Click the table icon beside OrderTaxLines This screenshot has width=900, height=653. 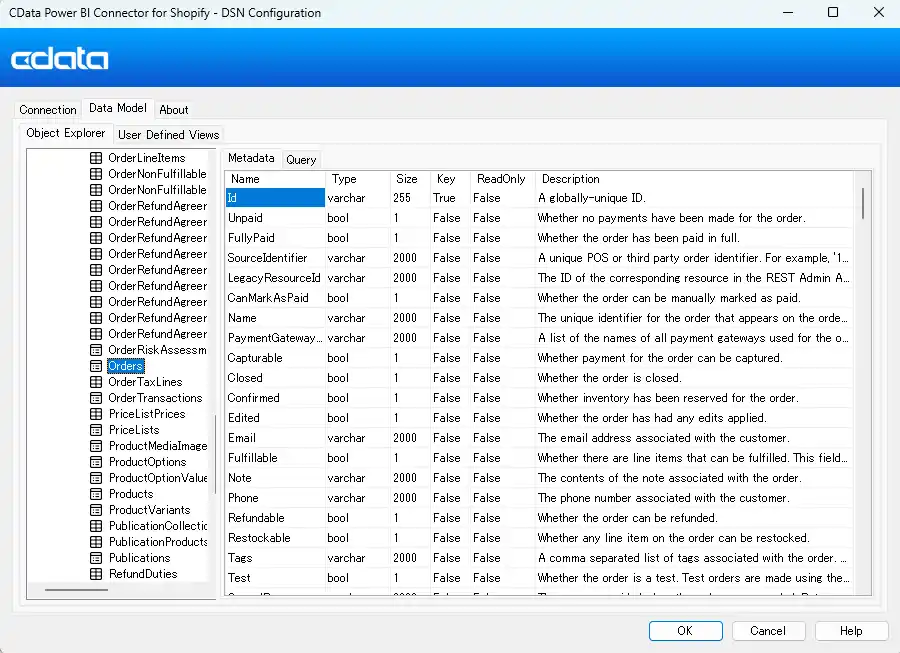[x=97, y=382]
